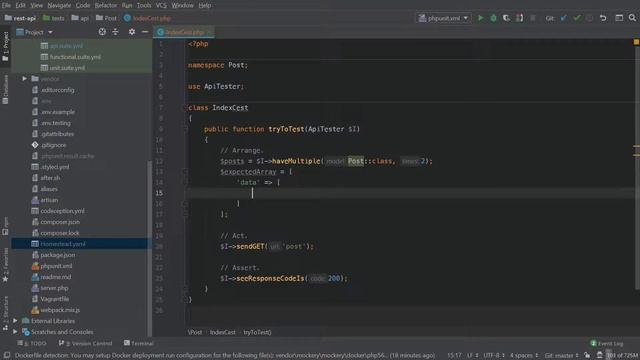Viewport: 640px width, 360px height.
Task: Change 4 spaces indent setting
Action: point(524,356)
